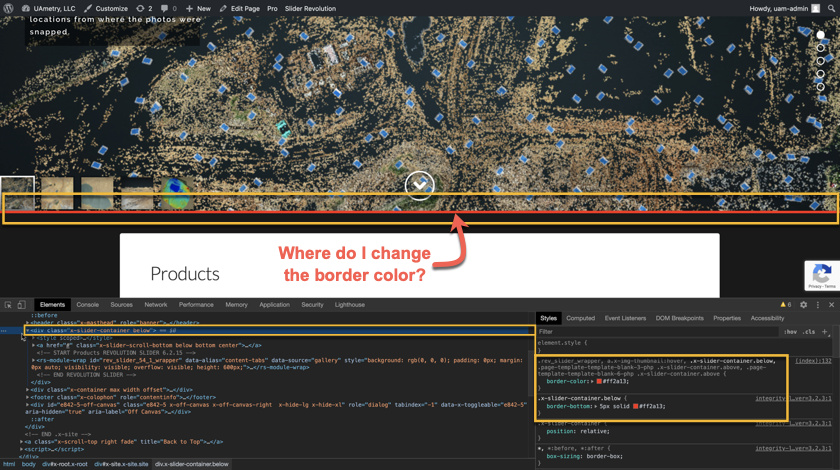
Task: Select the fourth slide bullet
Action: tap(820, 73)
